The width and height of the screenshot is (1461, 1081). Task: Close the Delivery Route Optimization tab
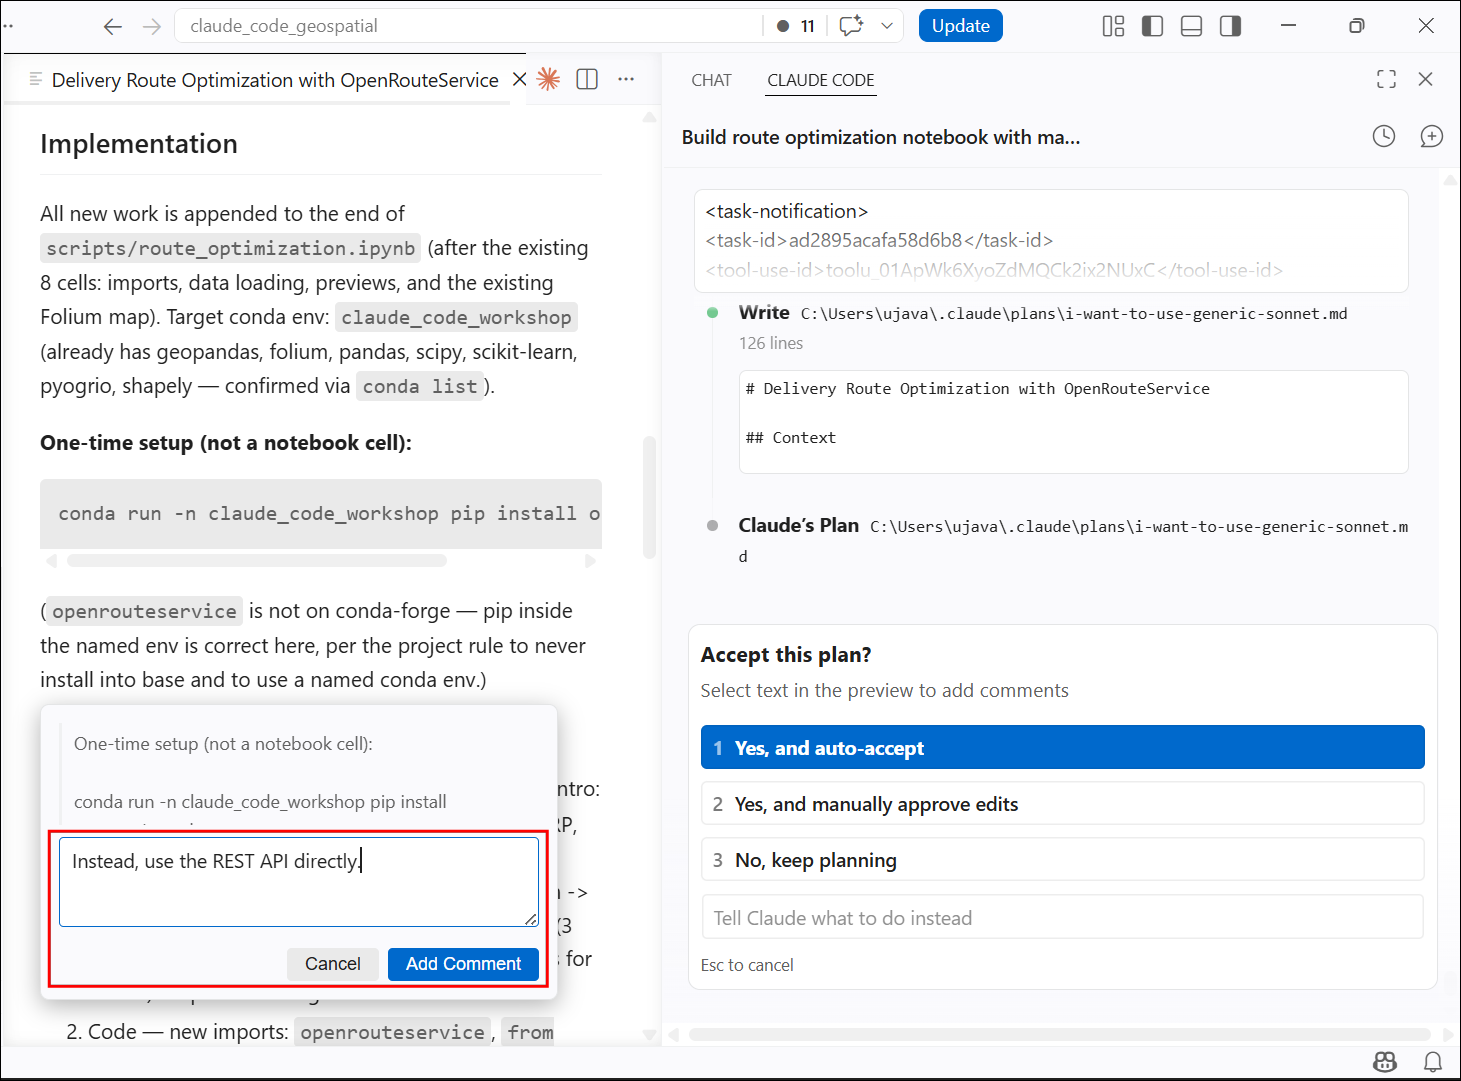pyautogui.click(x=519, y=79)
